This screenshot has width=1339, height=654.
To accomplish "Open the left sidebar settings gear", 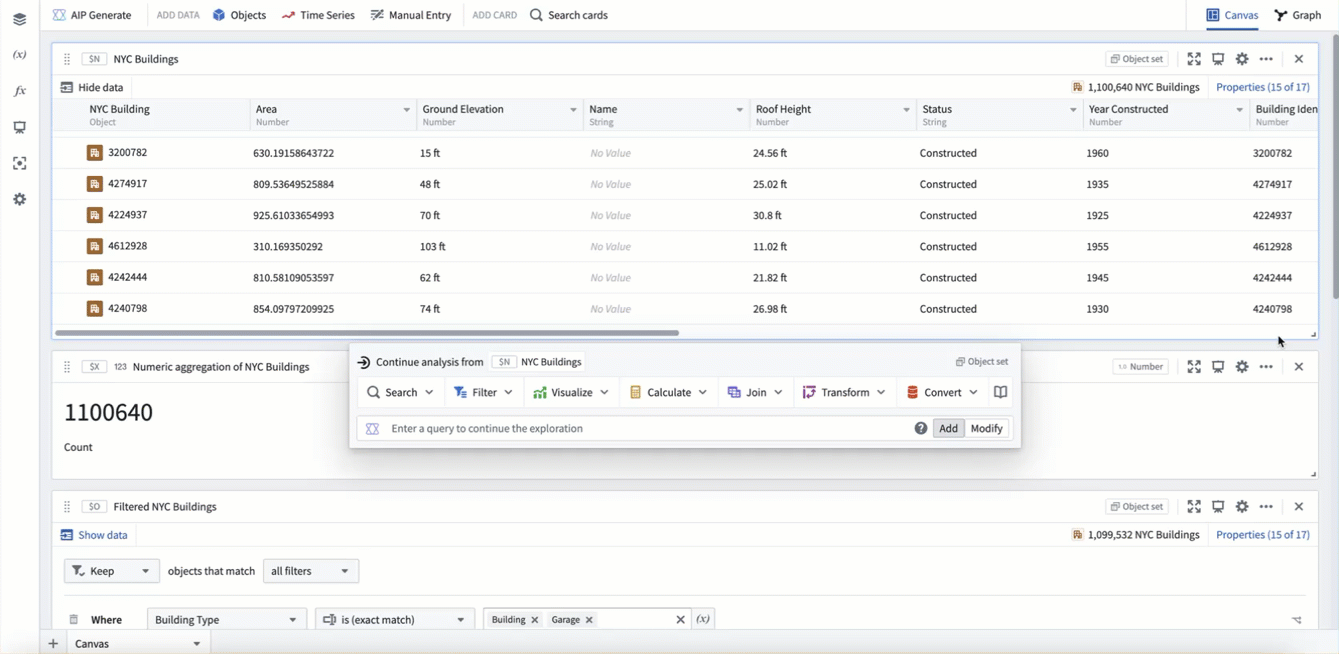I will (x=19, y=199).
